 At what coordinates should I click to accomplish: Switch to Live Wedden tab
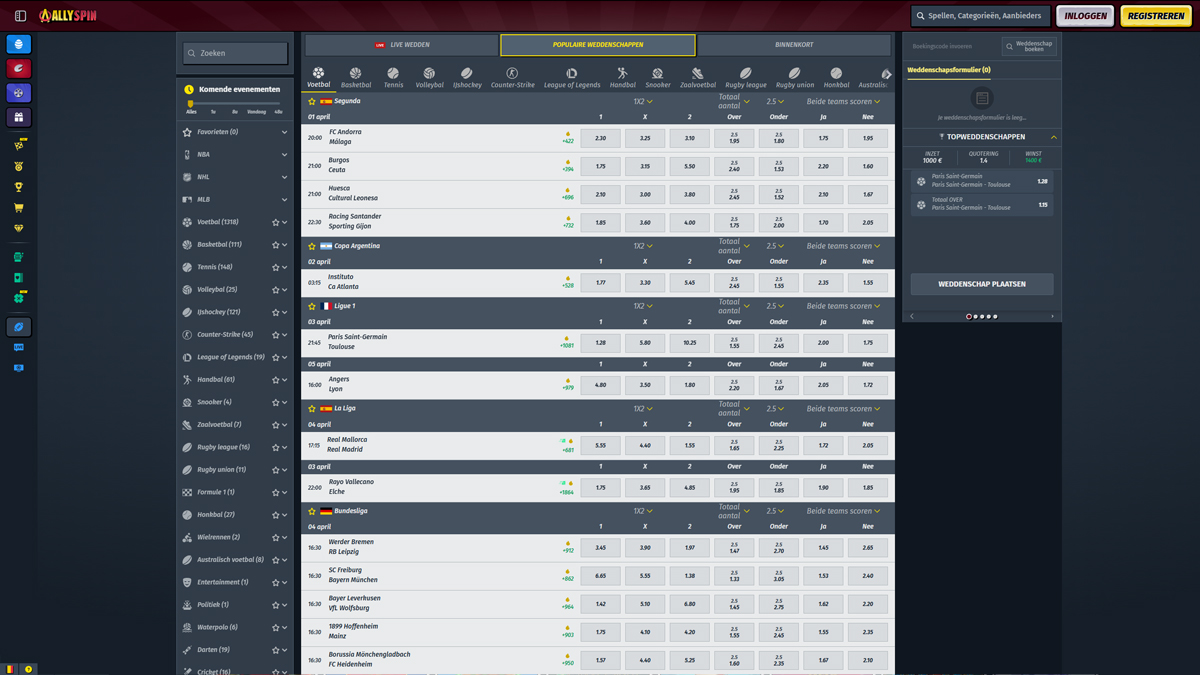[x=401, y=45]
